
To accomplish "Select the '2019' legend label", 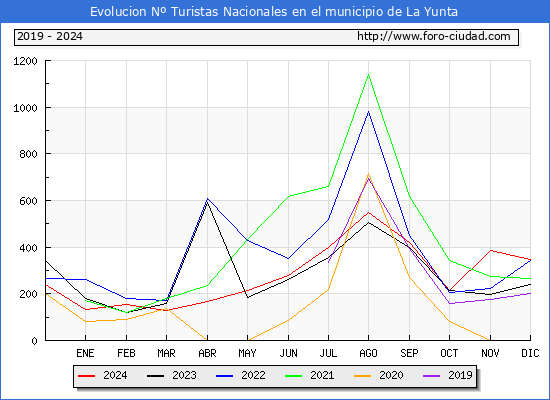I will [460, 375].
